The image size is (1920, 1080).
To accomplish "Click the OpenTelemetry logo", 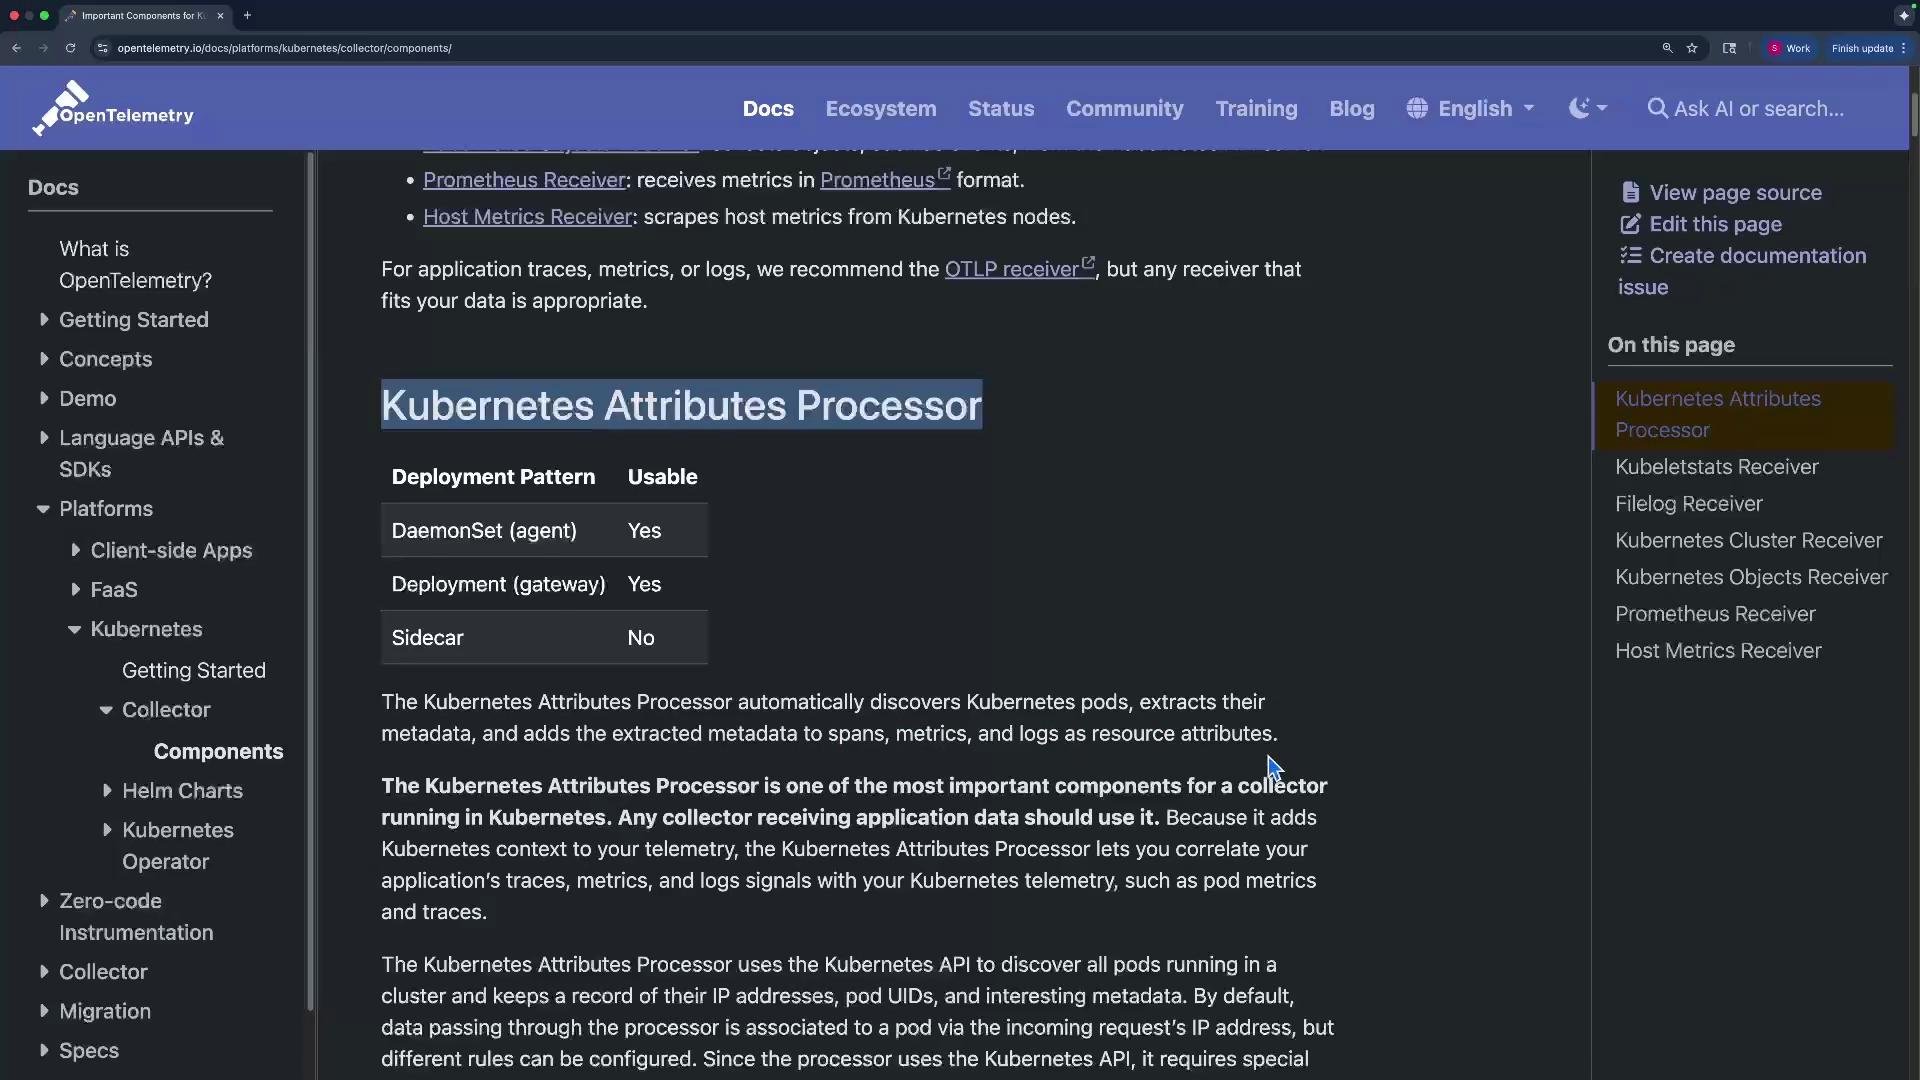I will (x=113, y=108).
